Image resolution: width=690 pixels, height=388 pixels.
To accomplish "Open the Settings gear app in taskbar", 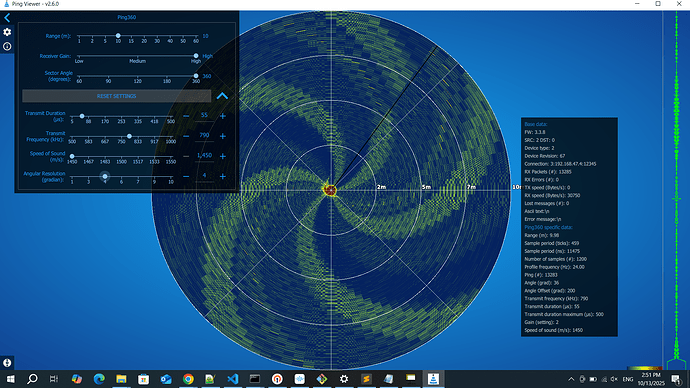I will click(x=344, y=379).
